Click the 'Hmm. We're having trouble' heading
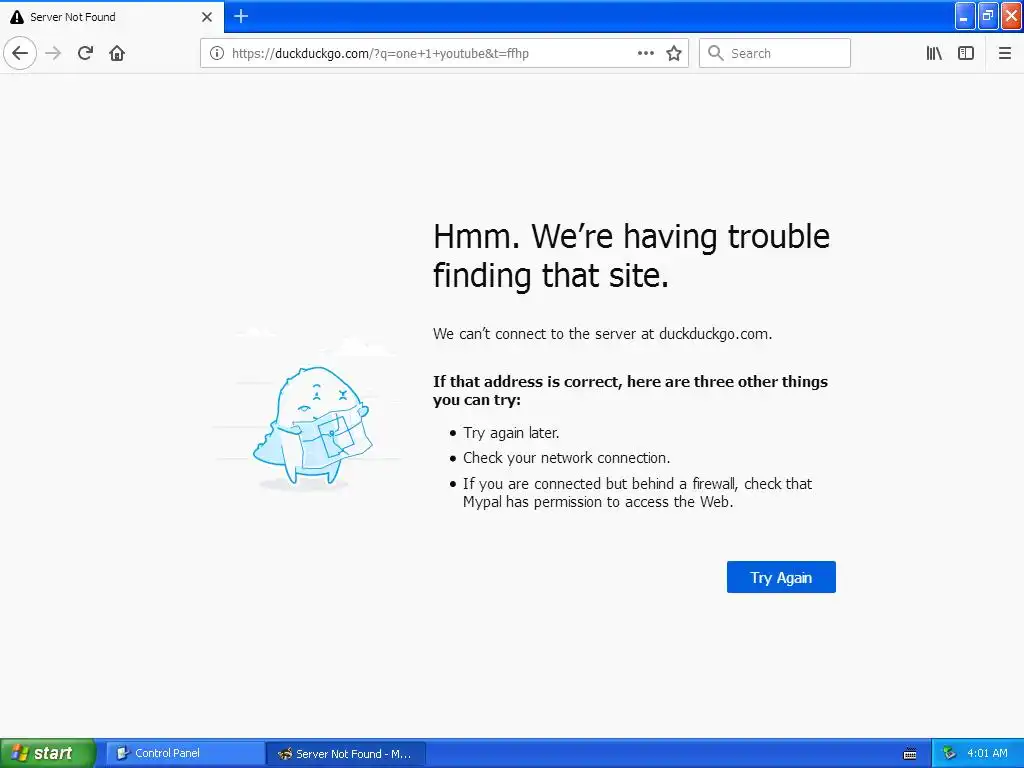Screen dimensions: 1024x768 pyautogui.click(x=631, y=255)
